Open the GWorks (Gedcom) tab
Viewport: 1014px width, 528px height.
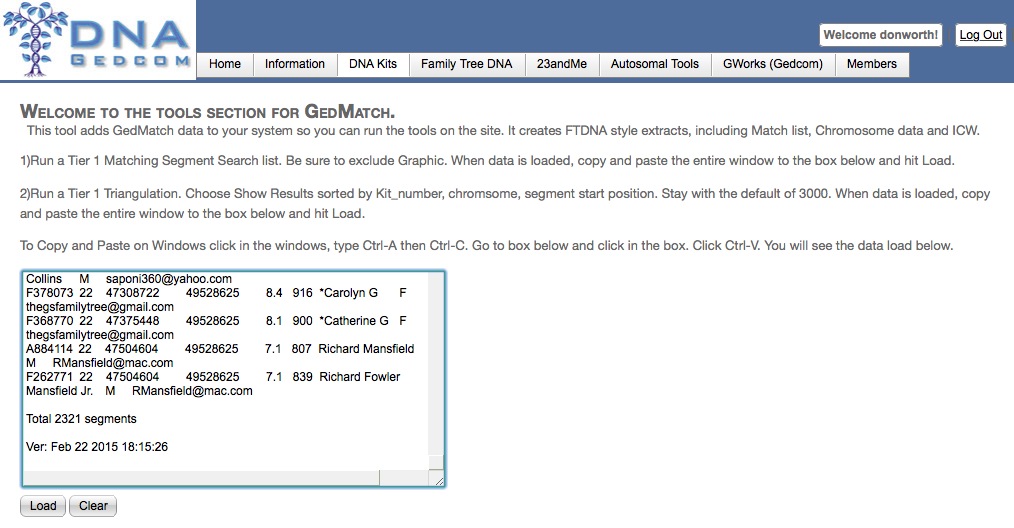coord(772,64)
